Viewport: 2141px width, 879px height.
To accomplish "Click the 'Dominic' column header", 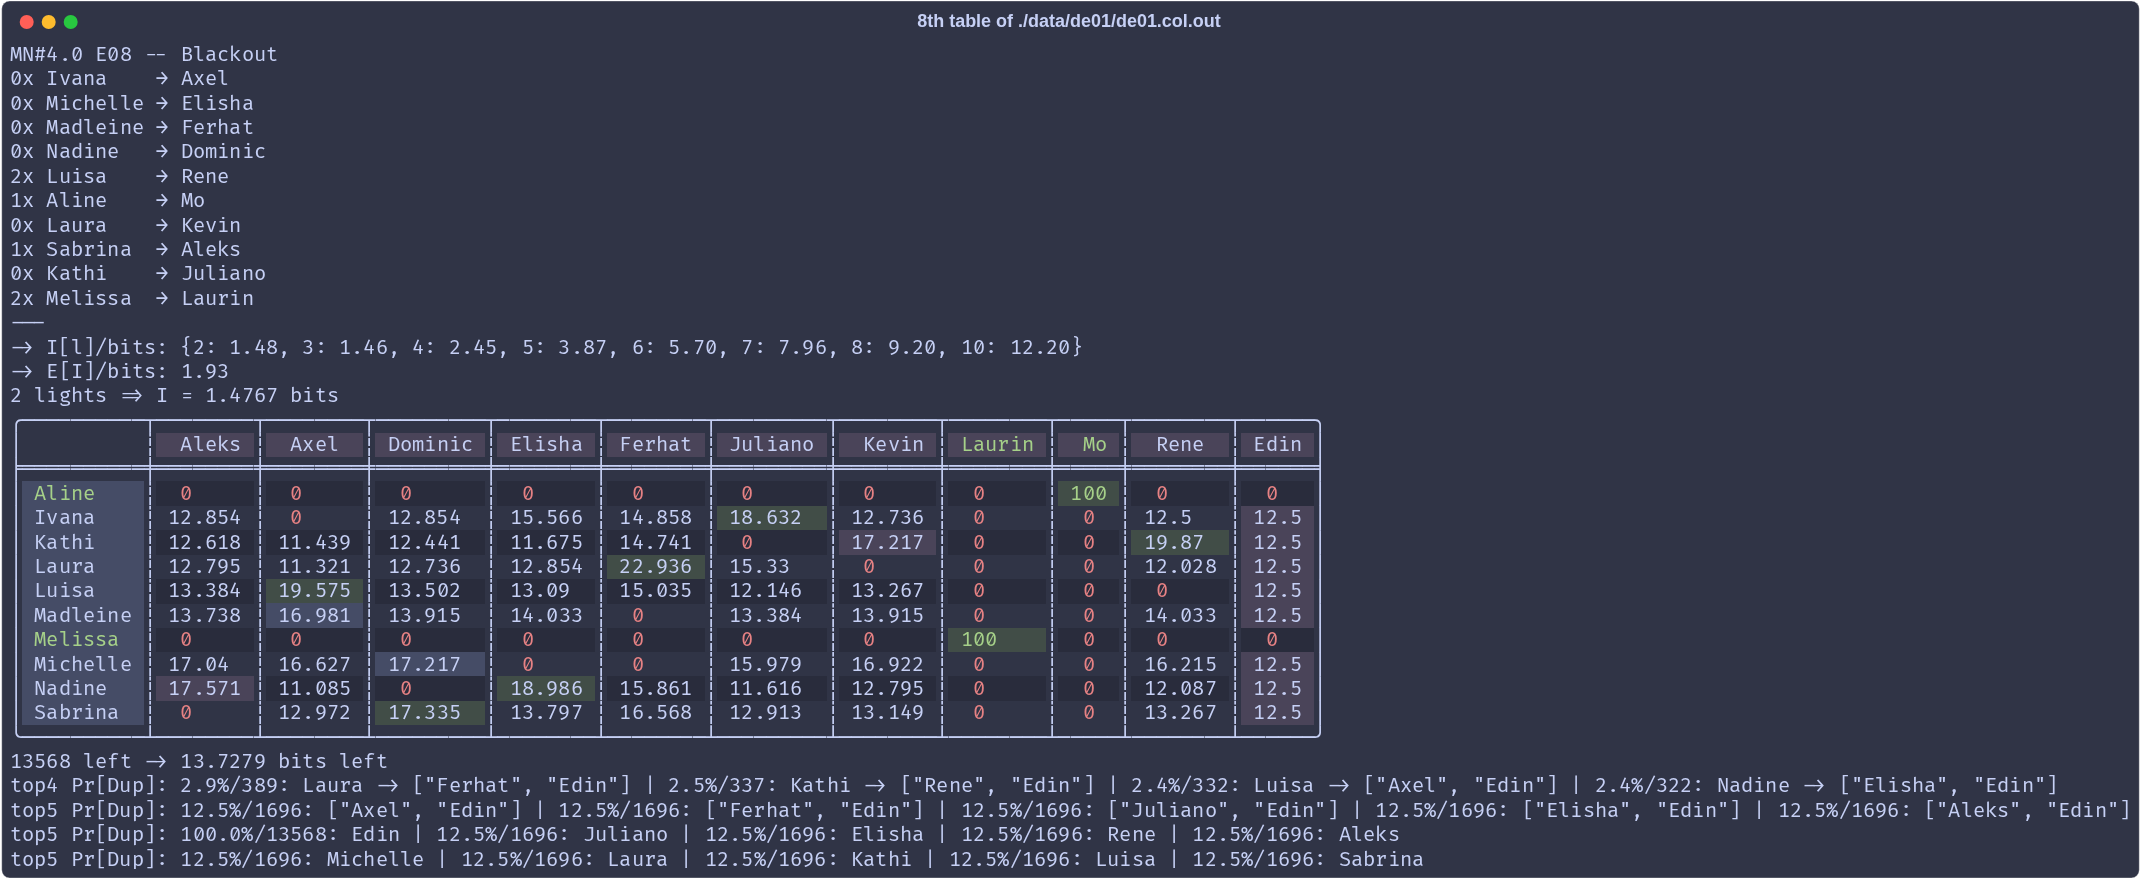I will click(x=430, y=444).
